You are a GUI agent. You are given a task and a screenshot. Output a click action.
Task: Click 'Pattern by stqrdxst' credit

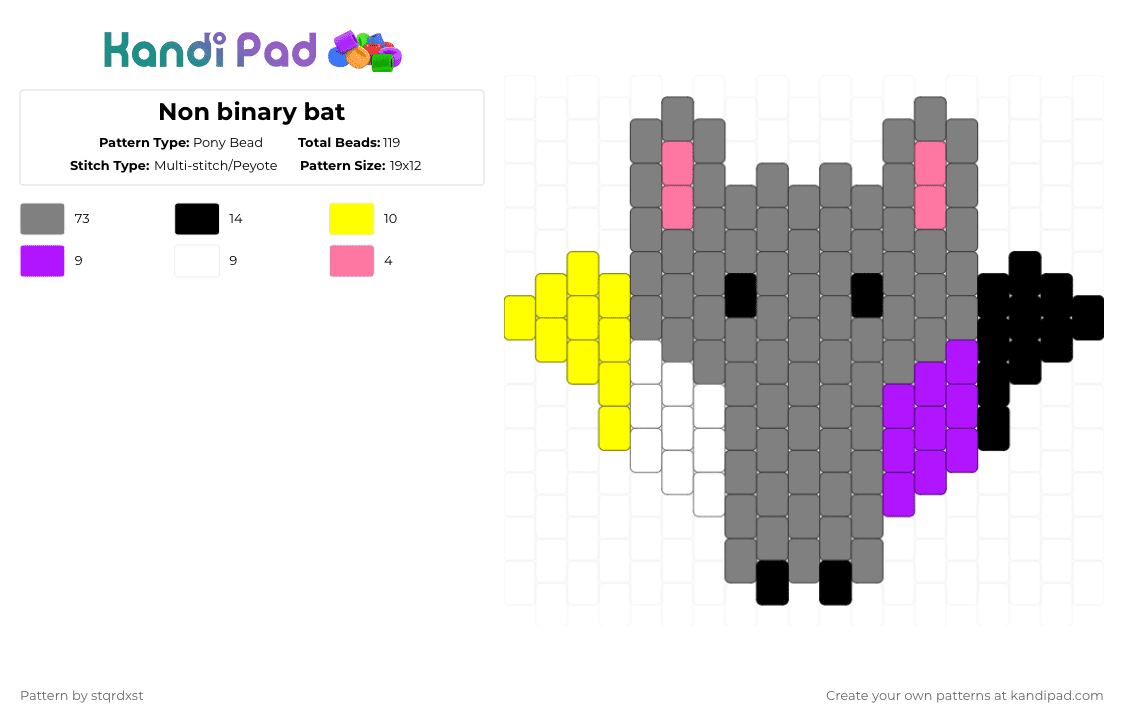82,696
